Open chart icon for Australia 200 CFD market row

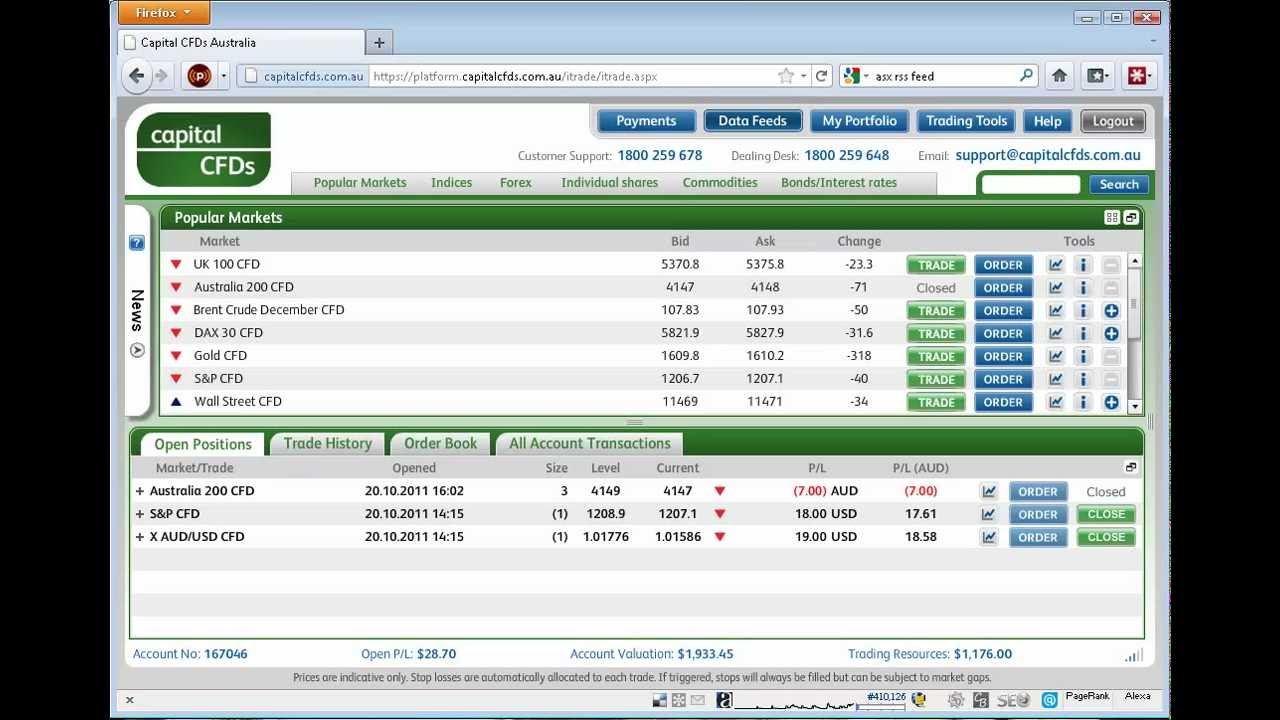tap(1055, 288)
